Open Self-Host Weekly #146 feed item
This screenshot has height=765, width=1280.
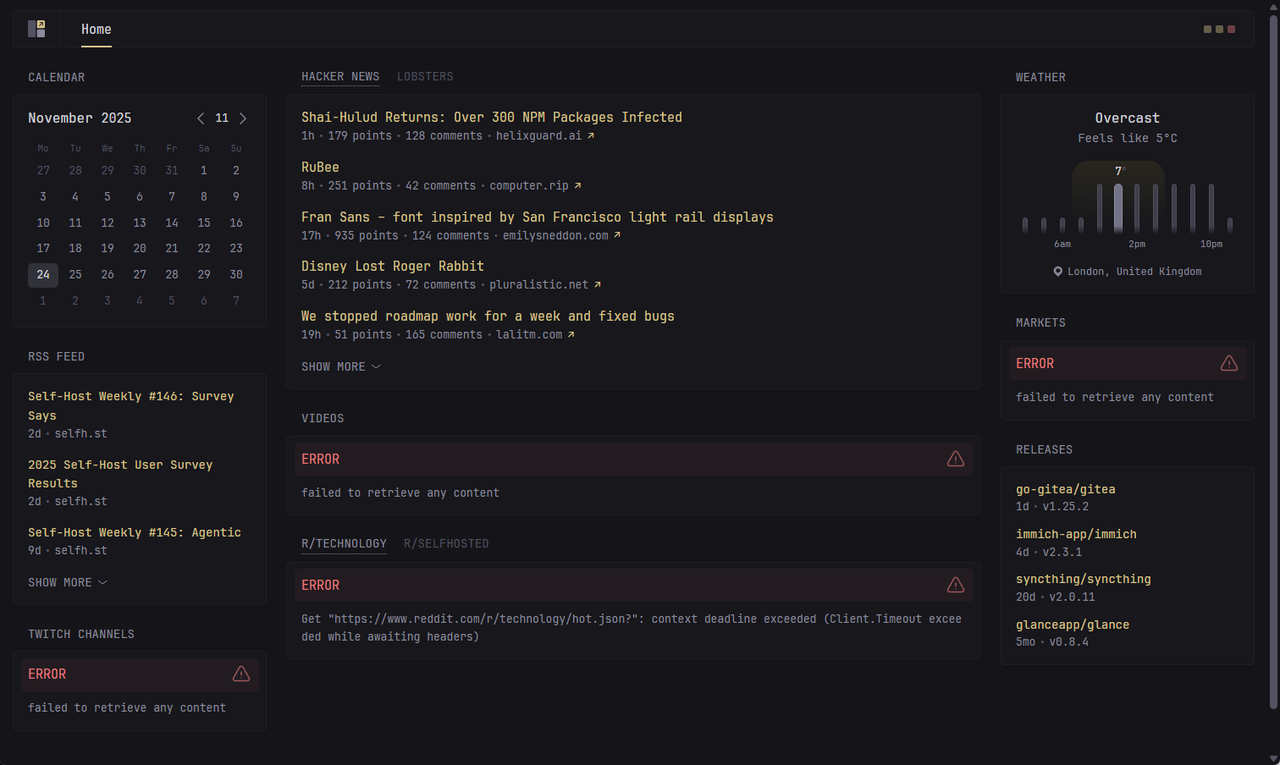pos(131,406)
